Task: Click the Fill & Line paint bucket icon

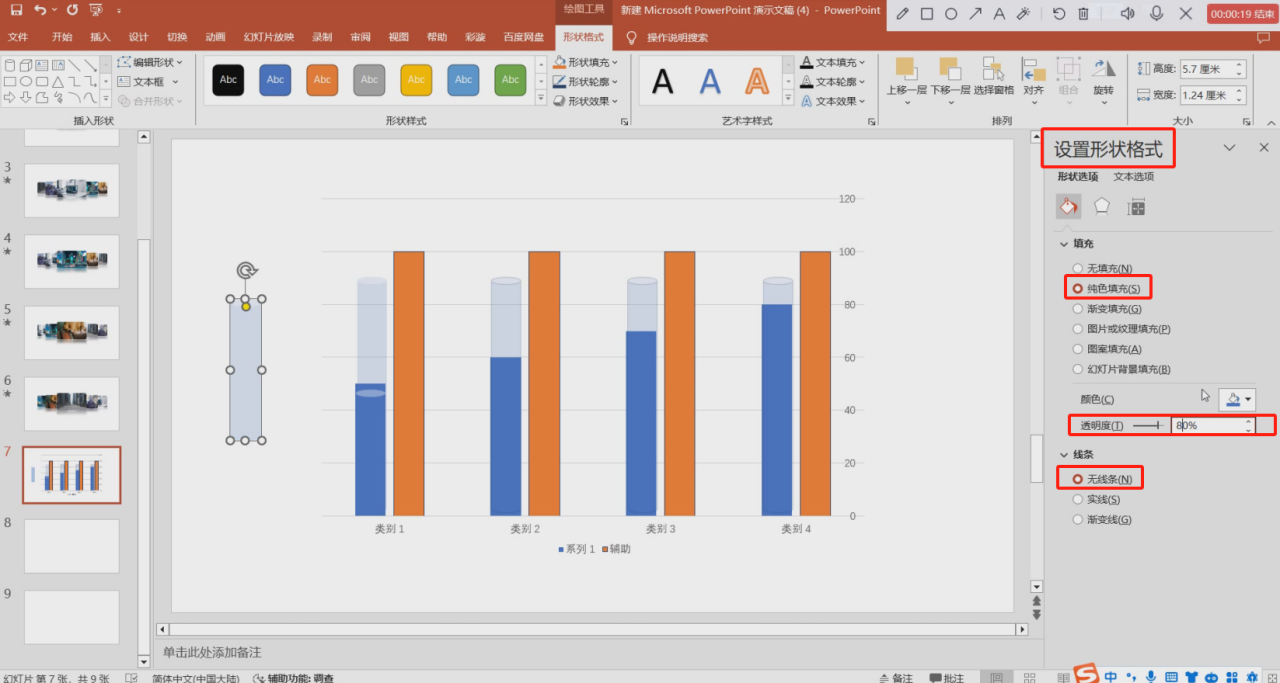Action: (1068, 207)
